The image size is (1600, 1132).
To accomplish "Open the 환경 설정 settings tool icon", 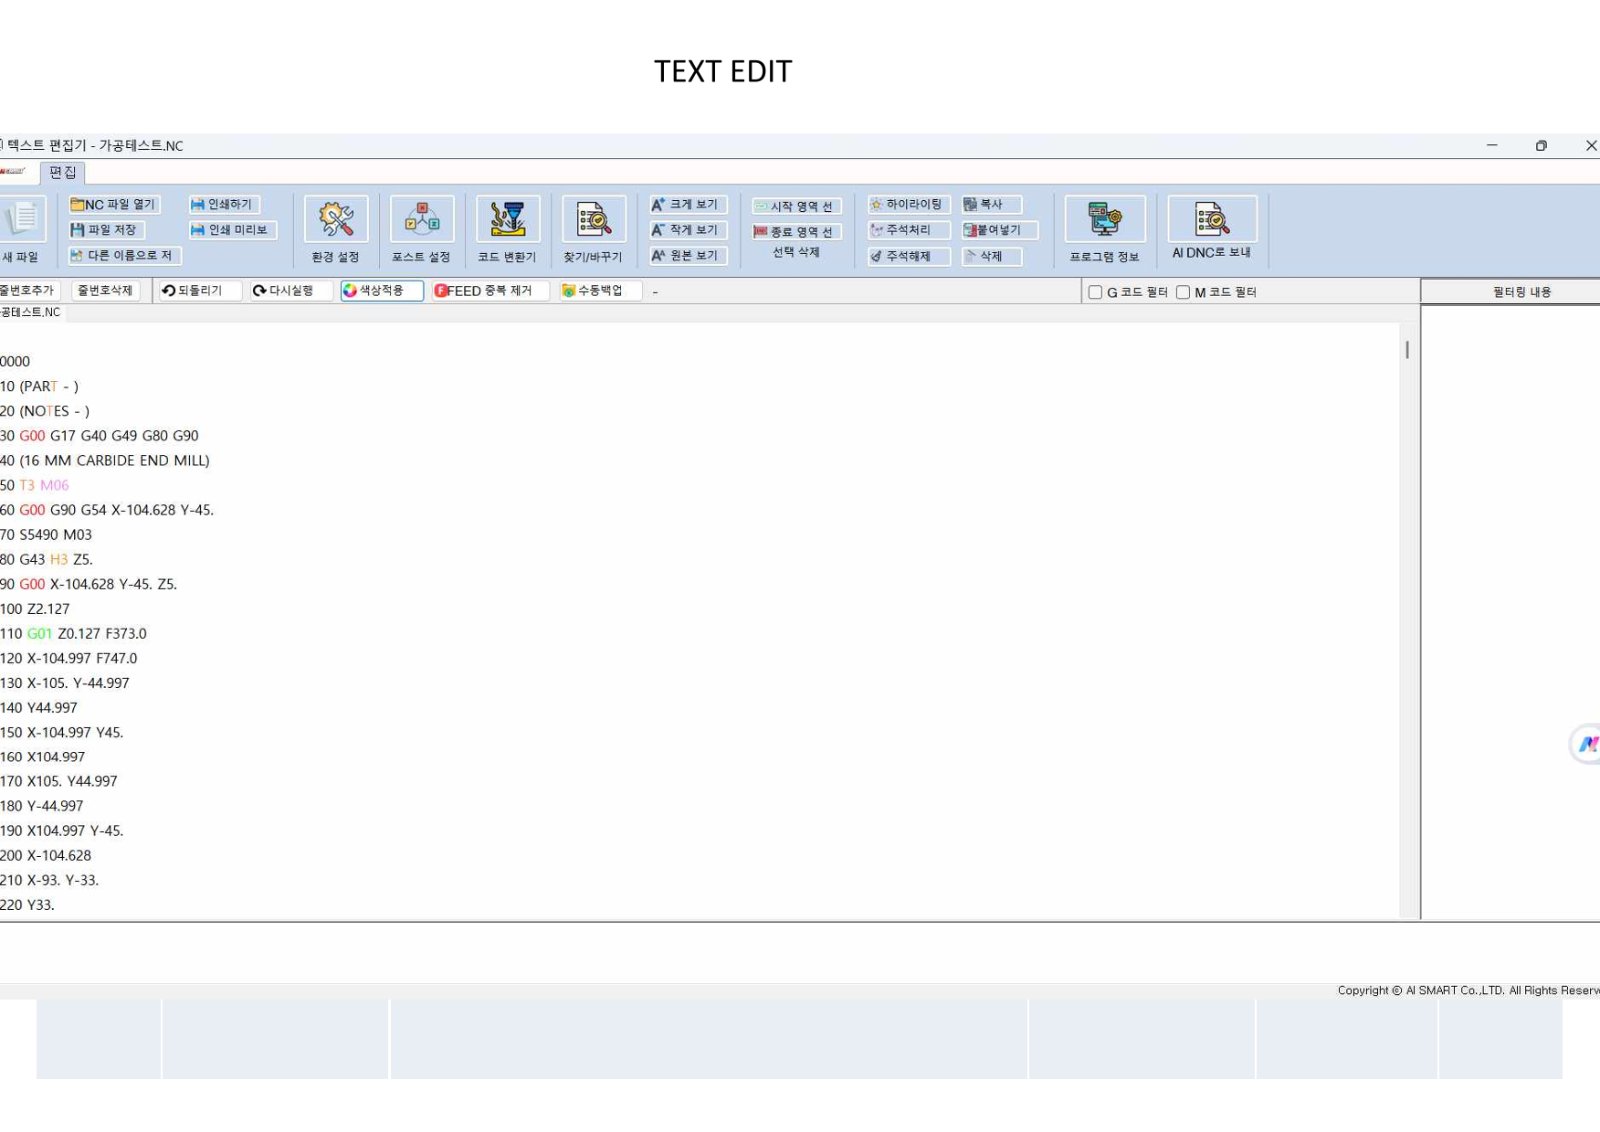I will pos(336,219).
